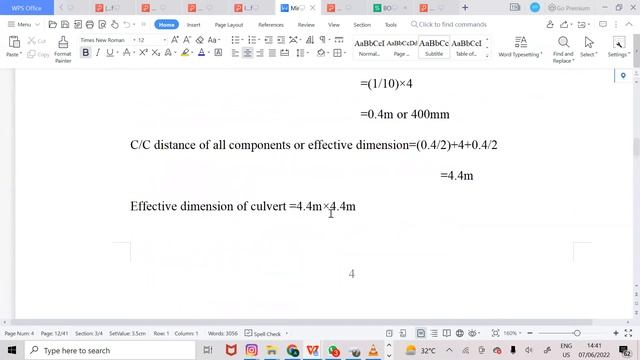Click the Sort icon in paragraph tools
The width and height of the screenshot is (640, 360).
[x=310, y=40]
